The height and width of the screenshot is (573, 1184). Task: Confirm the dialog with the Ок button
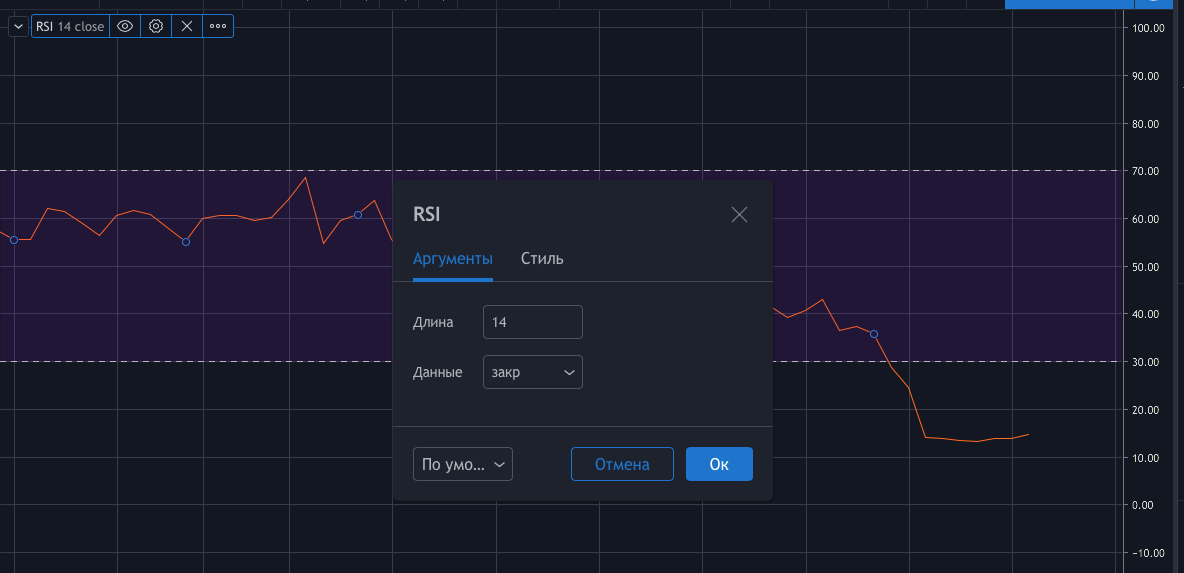(719, 464)
